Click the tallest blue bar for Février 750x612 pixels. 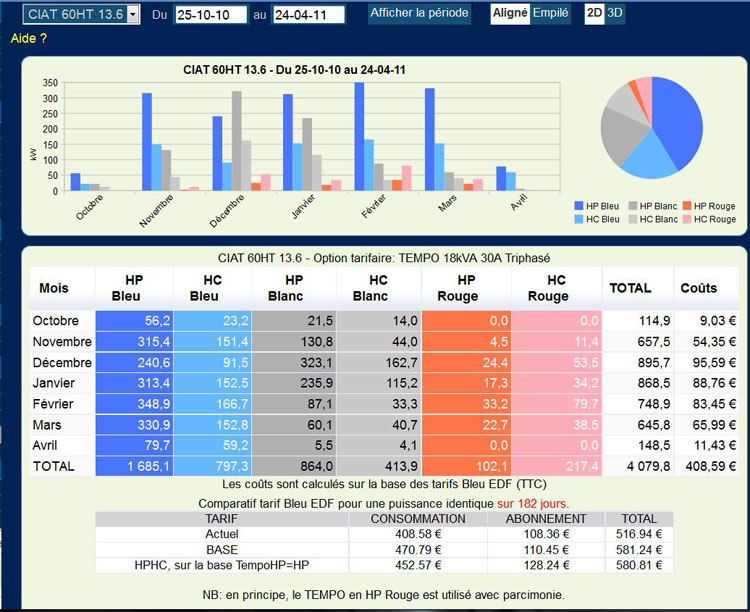(x=359, y=137)
